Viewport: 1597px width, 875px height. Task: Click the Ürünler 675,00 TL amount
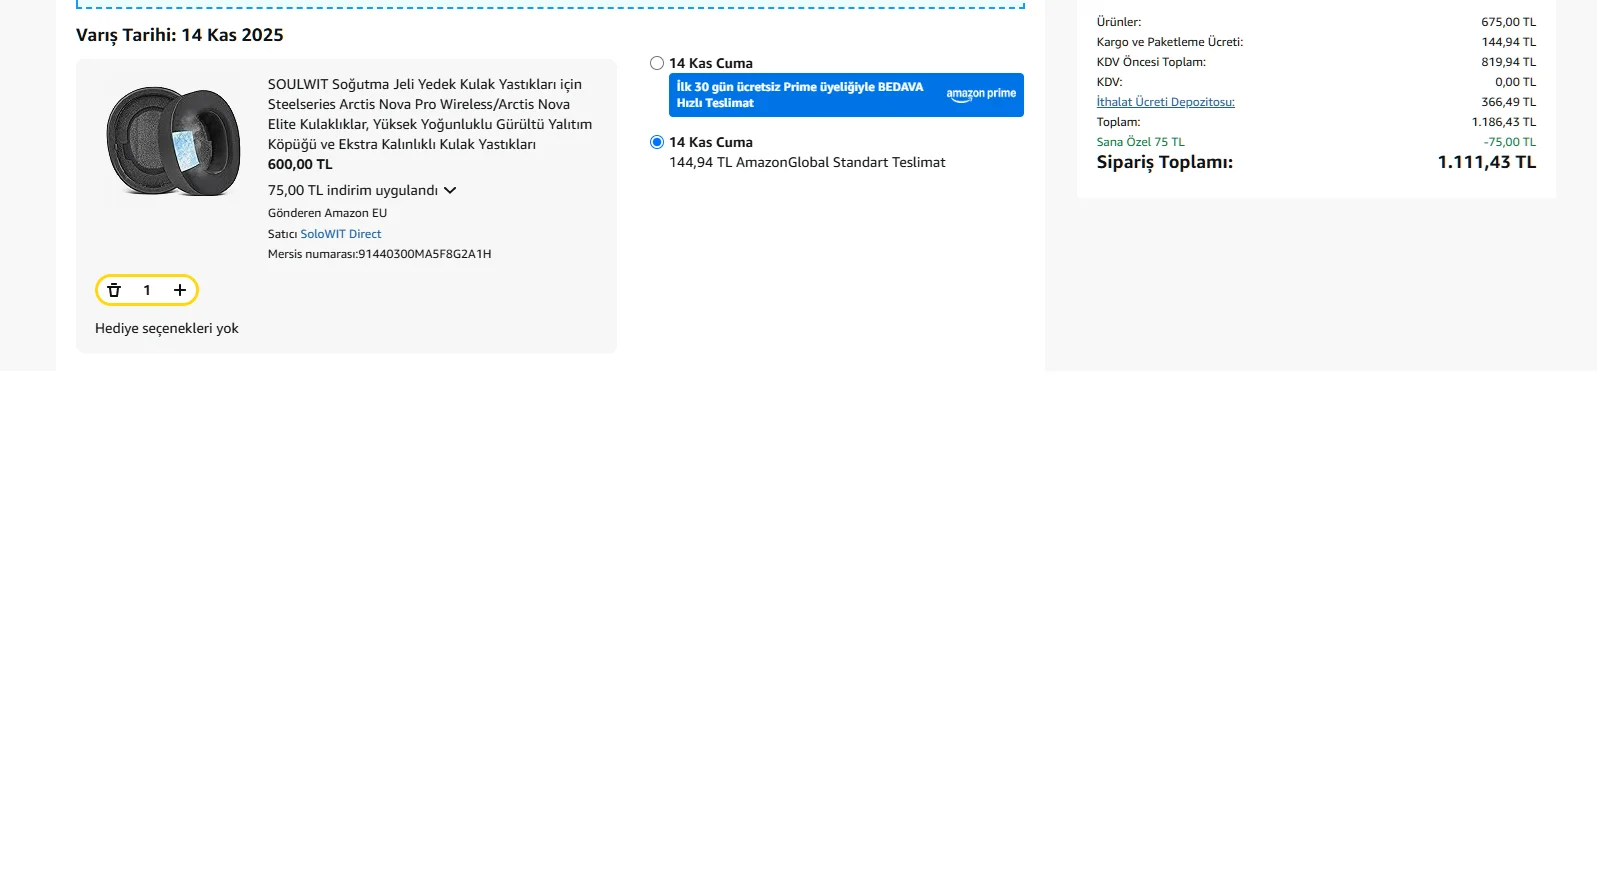click(1509, 22)
